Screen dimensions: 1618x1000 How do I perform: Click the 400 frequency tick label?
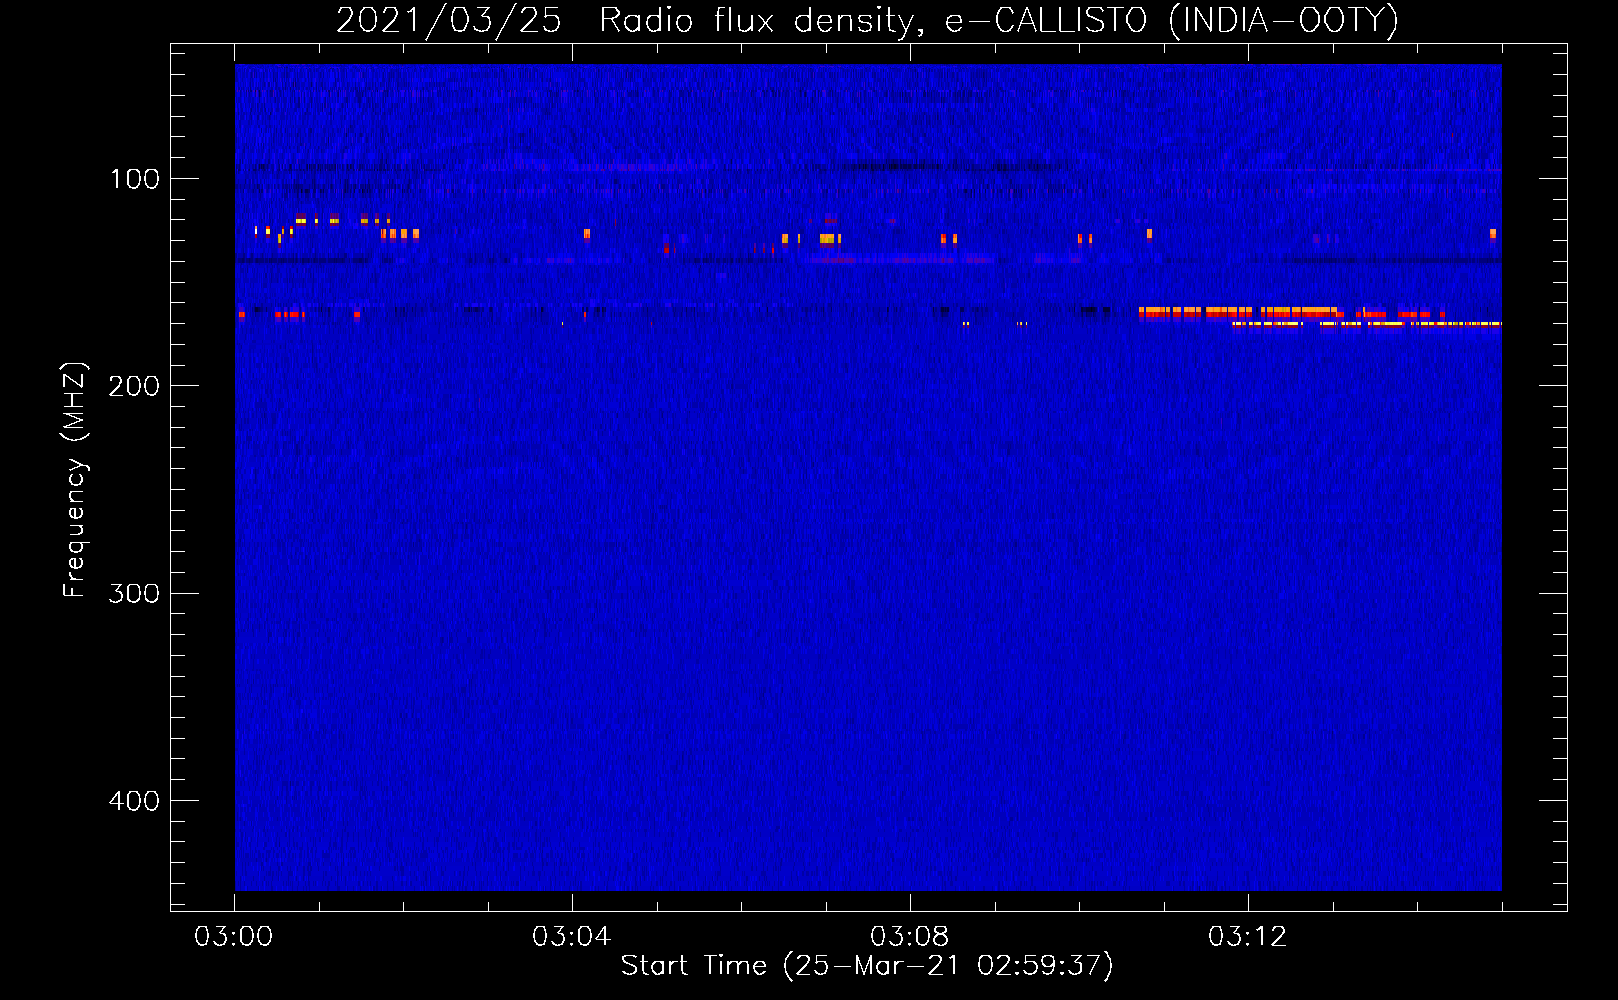134,801
